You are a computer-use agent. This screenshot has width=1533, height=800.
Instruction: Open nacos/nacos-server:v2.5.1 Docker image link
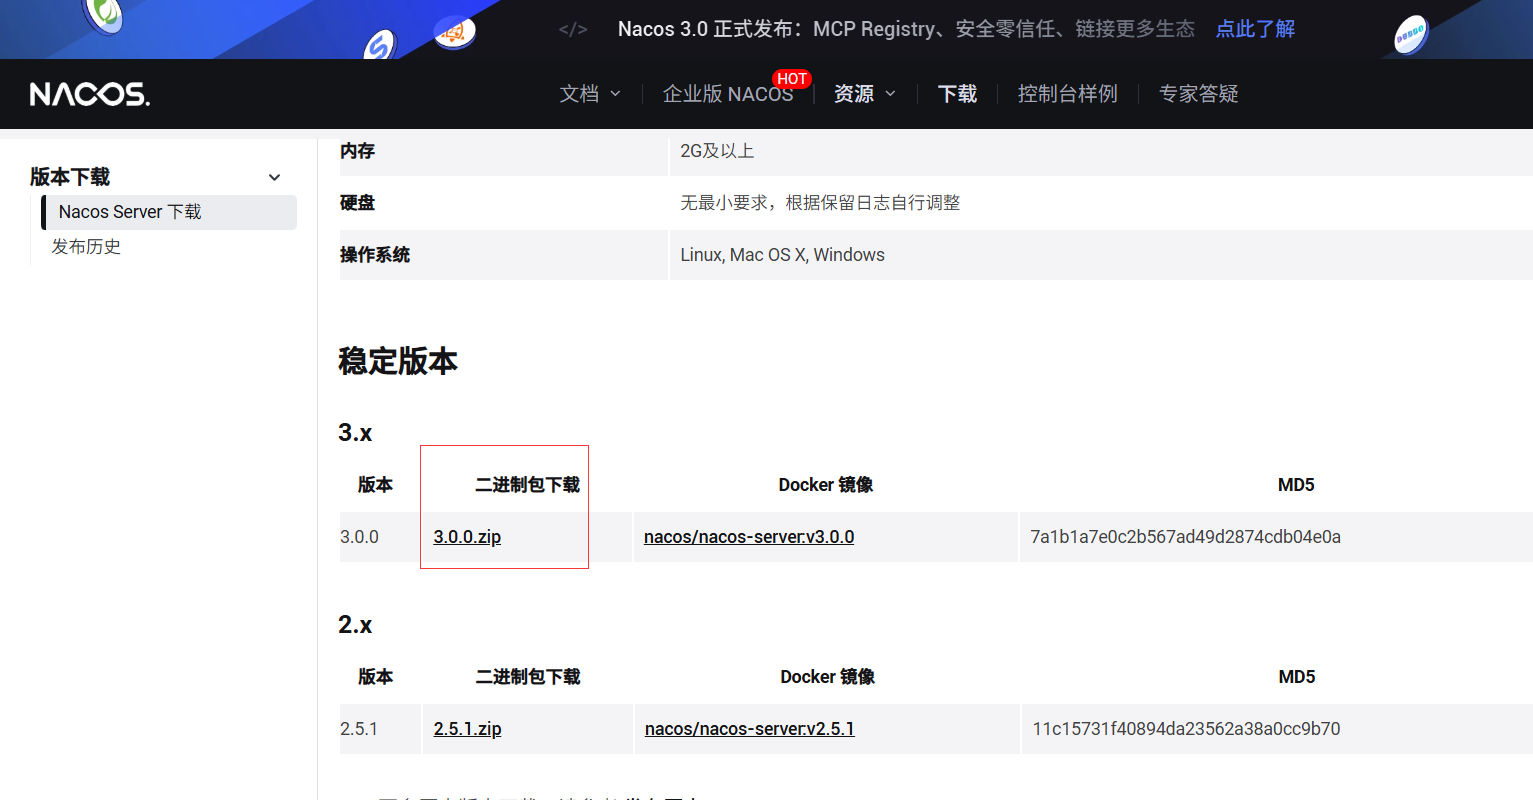pyautogui.click(x=750, y=729)
